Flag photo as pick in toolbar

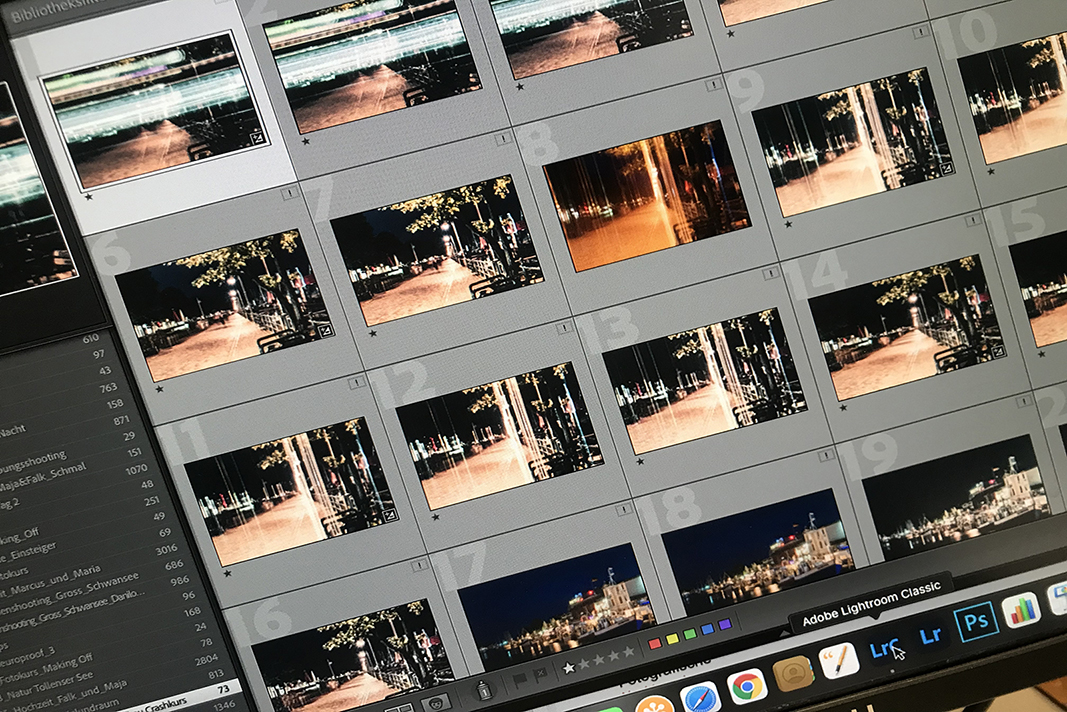click(519, 679)
